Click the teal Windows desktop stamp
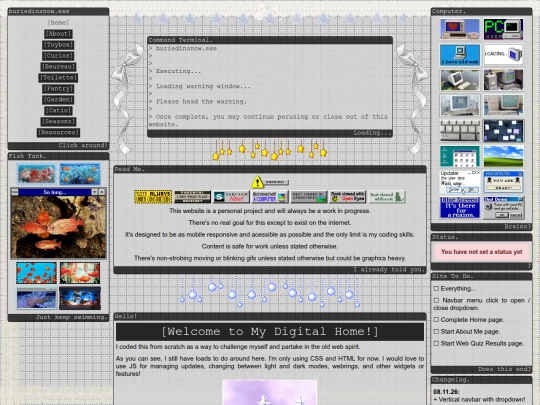Viewport: 540px width, 405px height. click(x=459, y=156)
